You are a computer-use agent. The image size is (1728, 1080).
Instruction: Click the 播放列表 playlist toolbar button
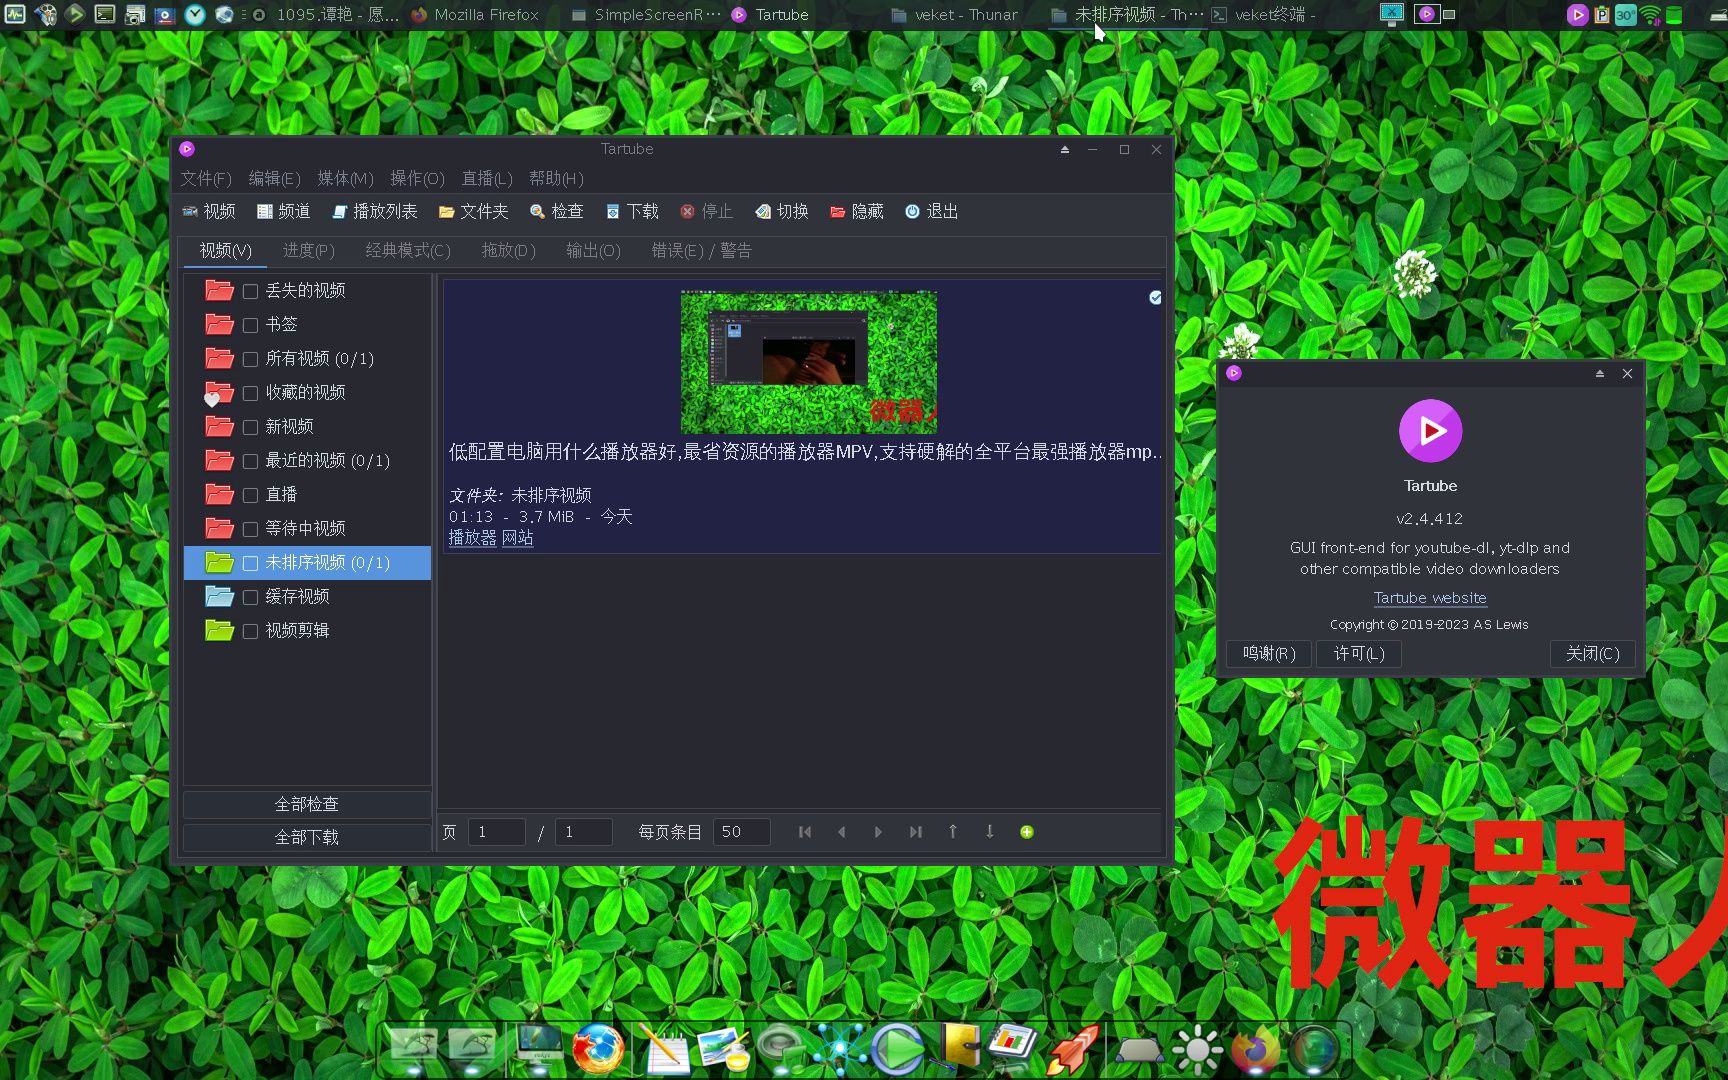(375, 211)
